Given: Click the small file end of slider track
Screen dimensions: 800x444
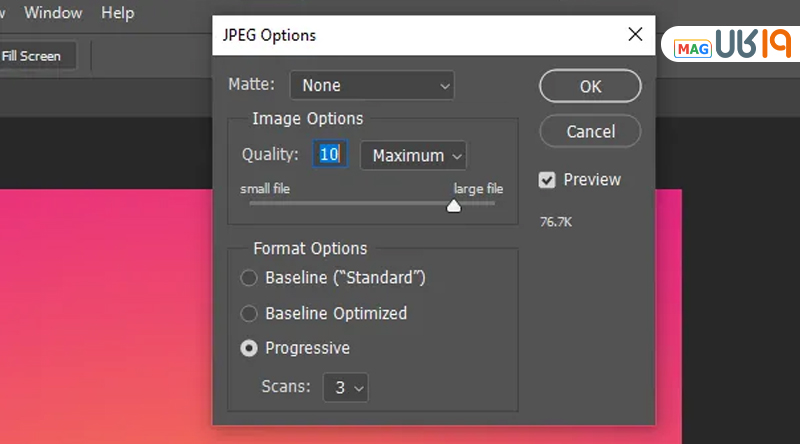Looking at the screenshot, I should tap(253, 203).
